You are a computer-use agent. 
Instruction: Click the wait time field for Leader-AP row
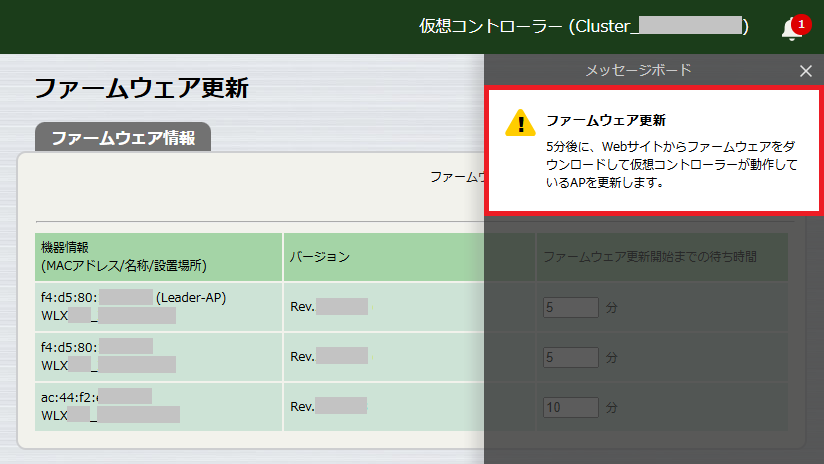(571, 307)
